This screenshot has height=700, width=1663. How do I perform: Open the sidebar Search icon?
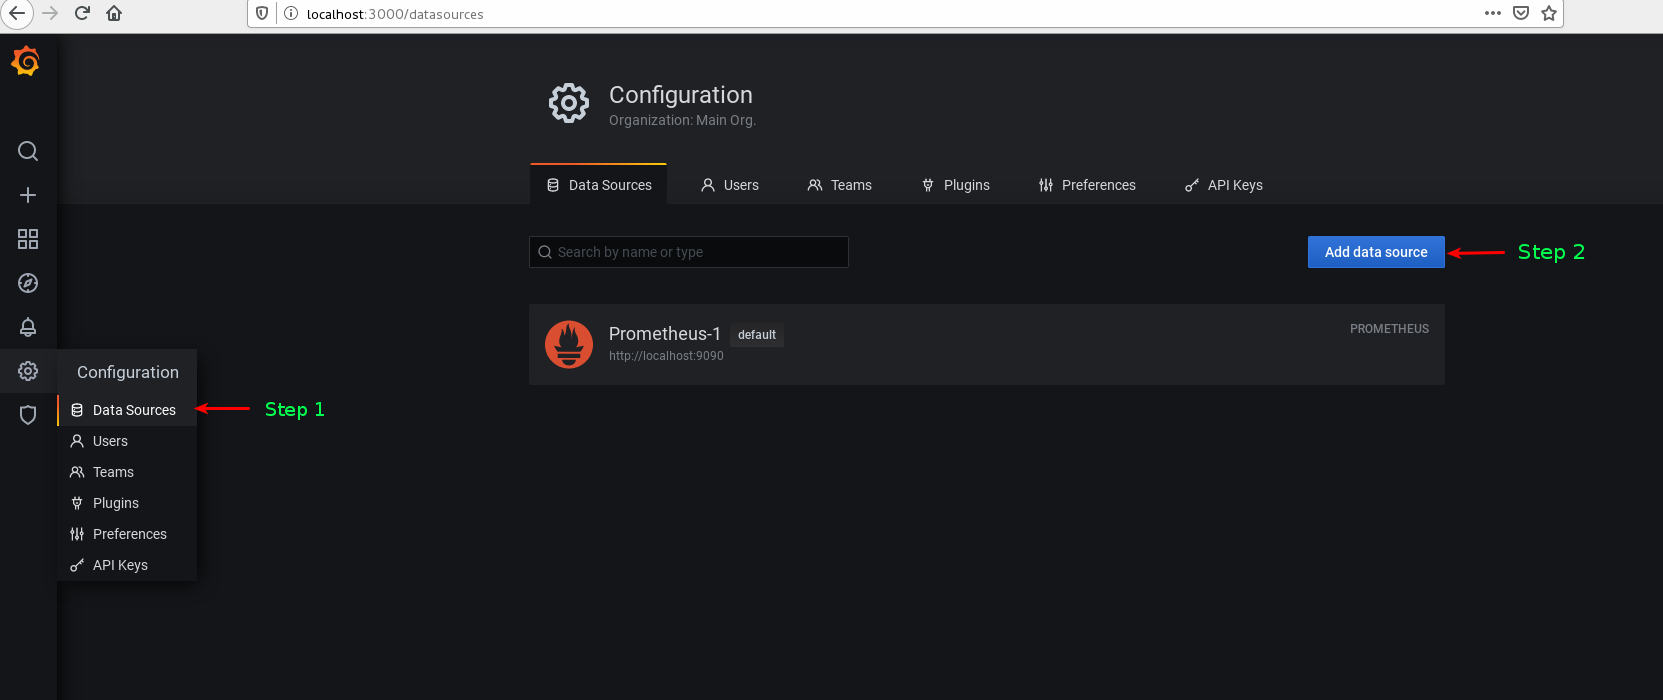point(28,151)
